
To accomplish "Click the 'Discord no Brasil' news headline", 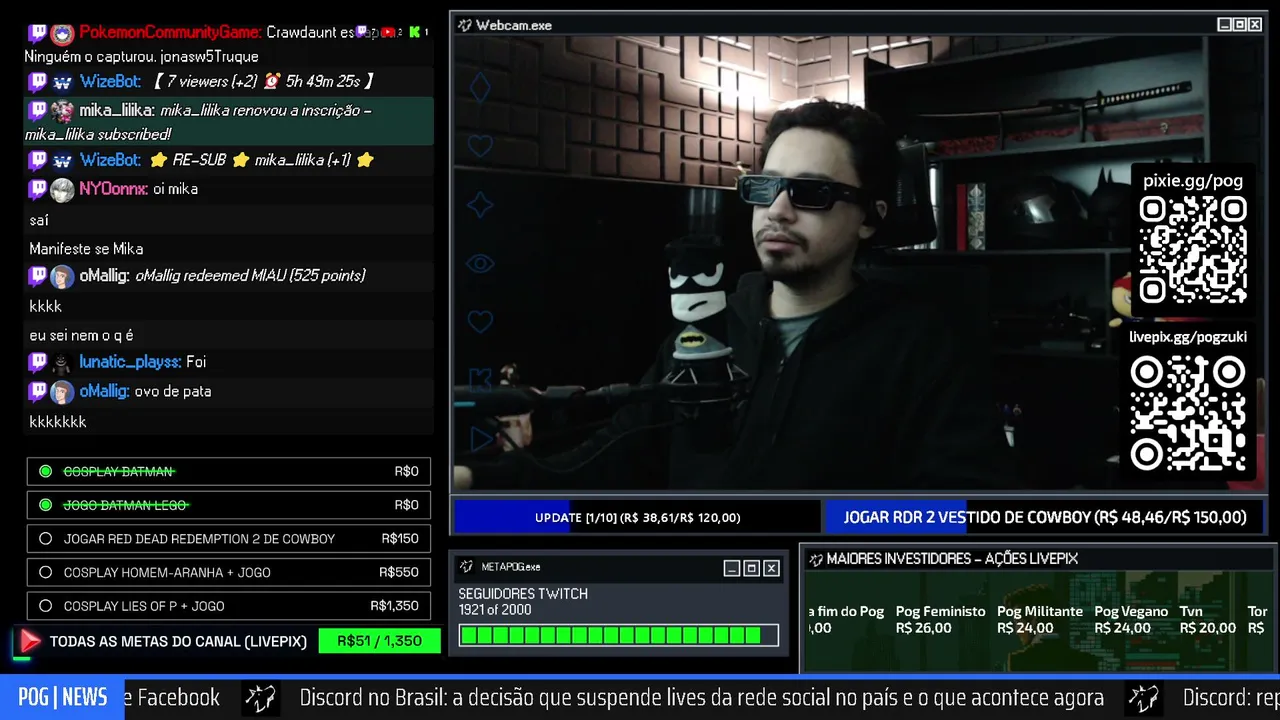I will click(701, 698).
